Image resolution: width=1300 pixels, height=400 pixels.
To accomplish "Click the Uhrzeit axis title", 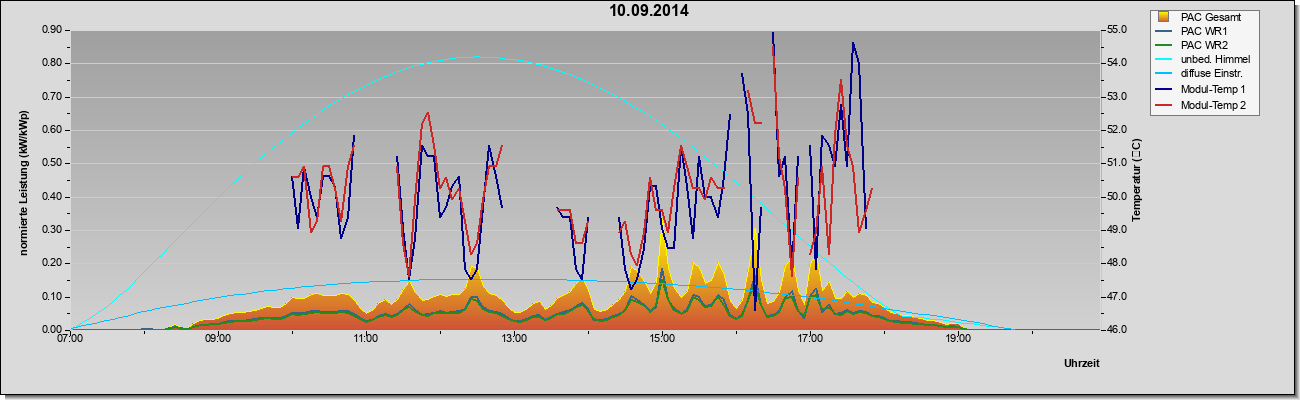I will (x=1082, y=364).
